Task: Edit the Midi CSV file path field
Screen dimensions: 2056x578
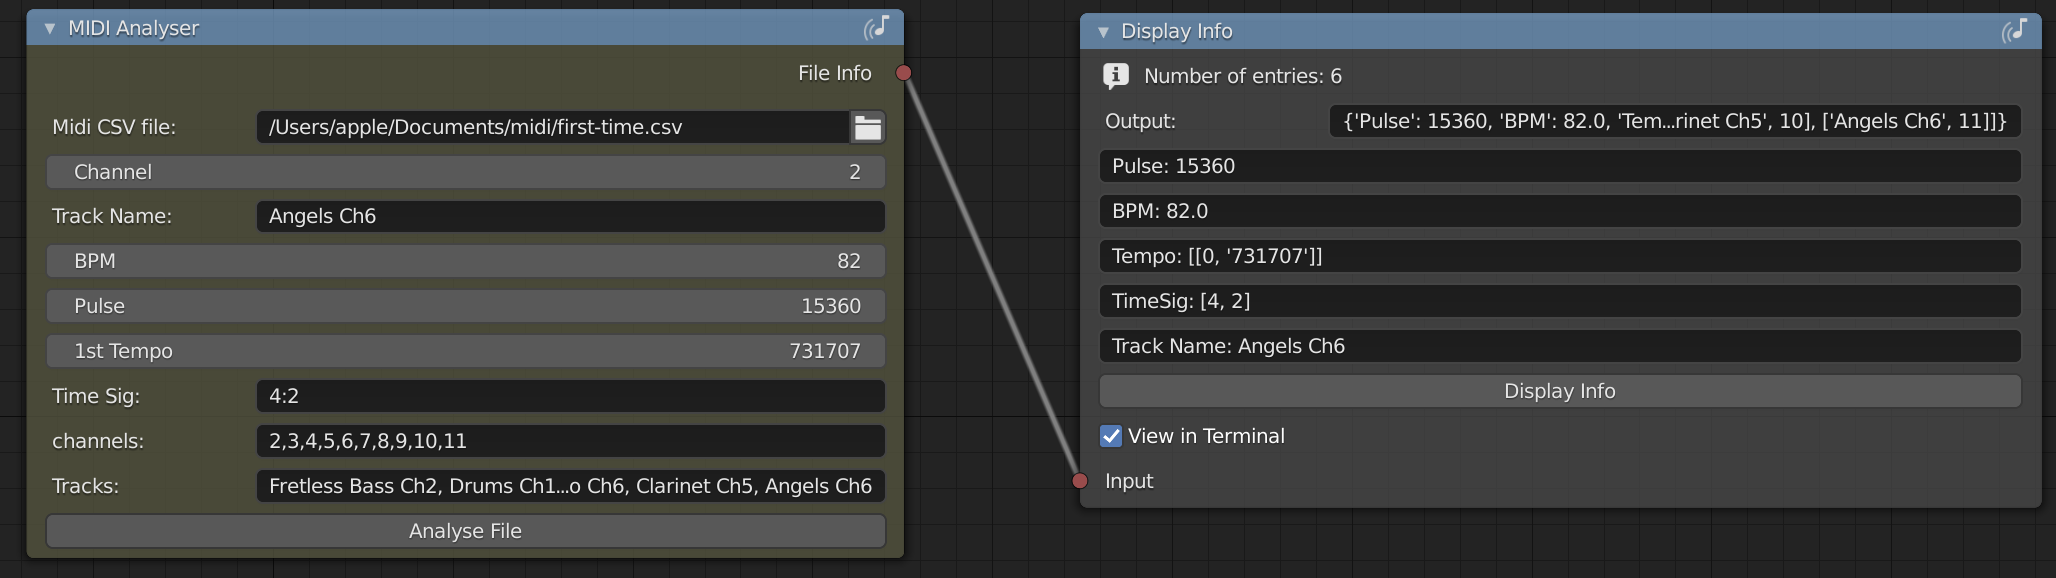Action: [x=553, y=127]
